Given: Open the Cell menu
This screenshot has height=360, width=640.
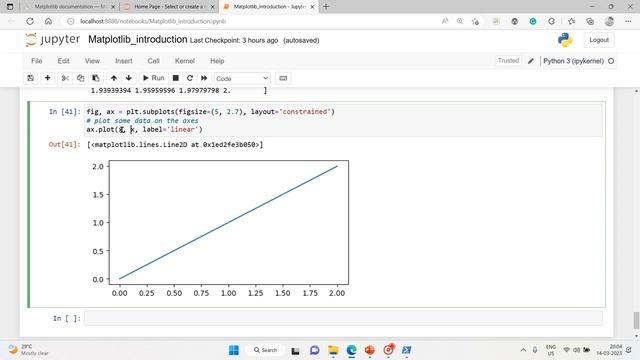Looking at the screenshot, I should (x=153, y=61).
